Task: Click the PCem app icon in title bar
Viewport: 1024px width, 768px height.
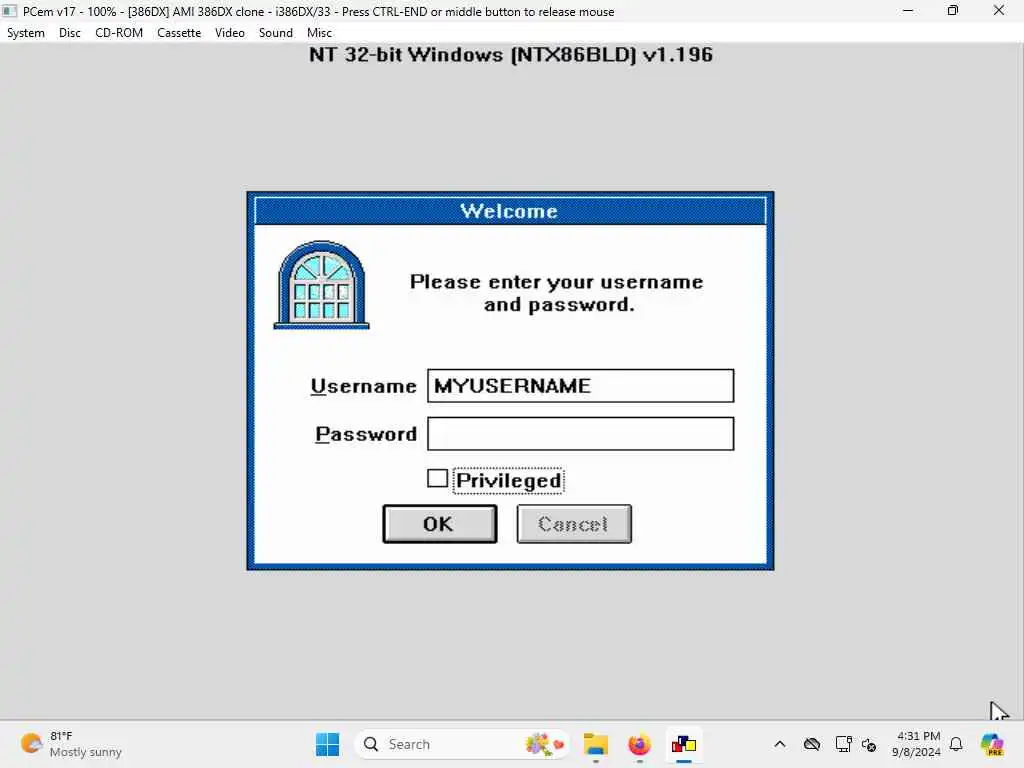Action: 9,11
